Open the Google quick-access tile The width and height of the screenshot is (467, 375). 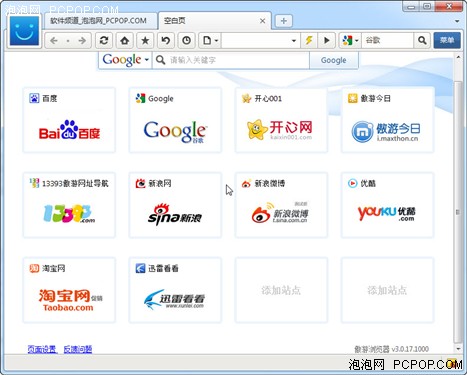point(175,120)
